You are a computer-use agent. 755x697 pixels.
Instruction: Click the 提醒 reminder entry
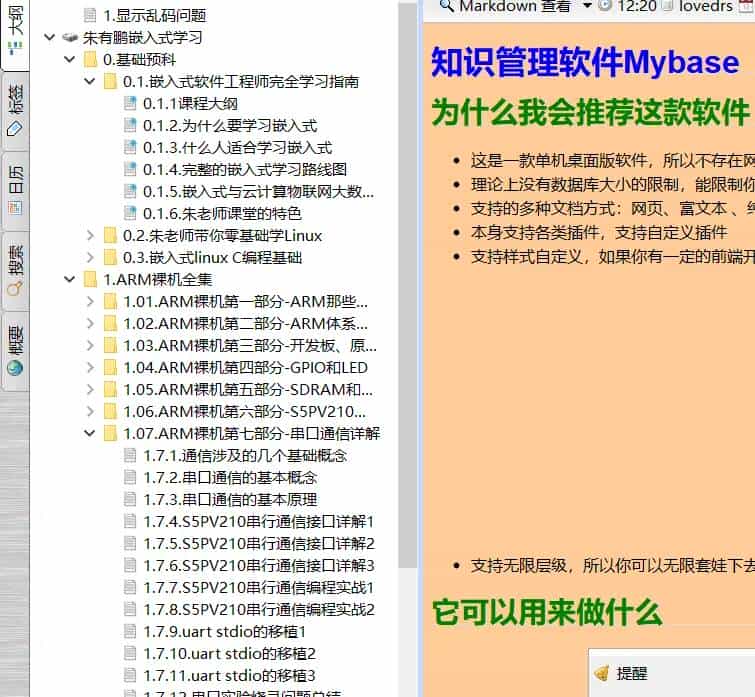click(x=632, y=673)
